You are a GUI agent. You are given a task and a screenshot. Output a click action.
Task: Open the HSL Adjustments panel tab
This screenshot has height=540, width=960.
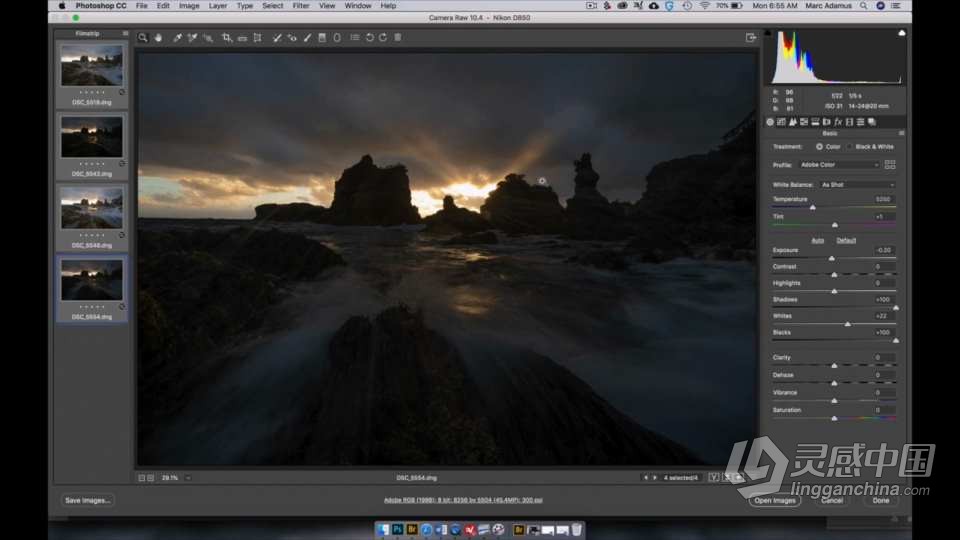click(x=804, y=122)
